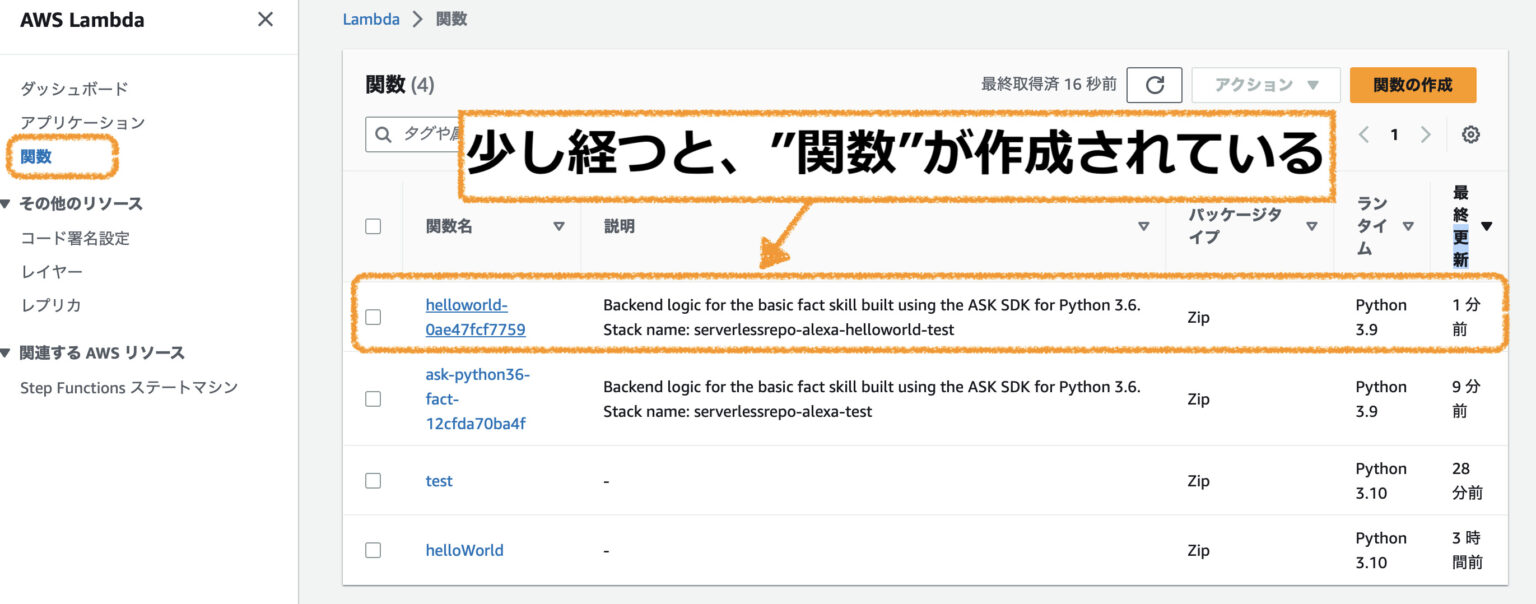Go to next page with right arrow
This screenshot has height=604, width=1536.
point(1426,133)
